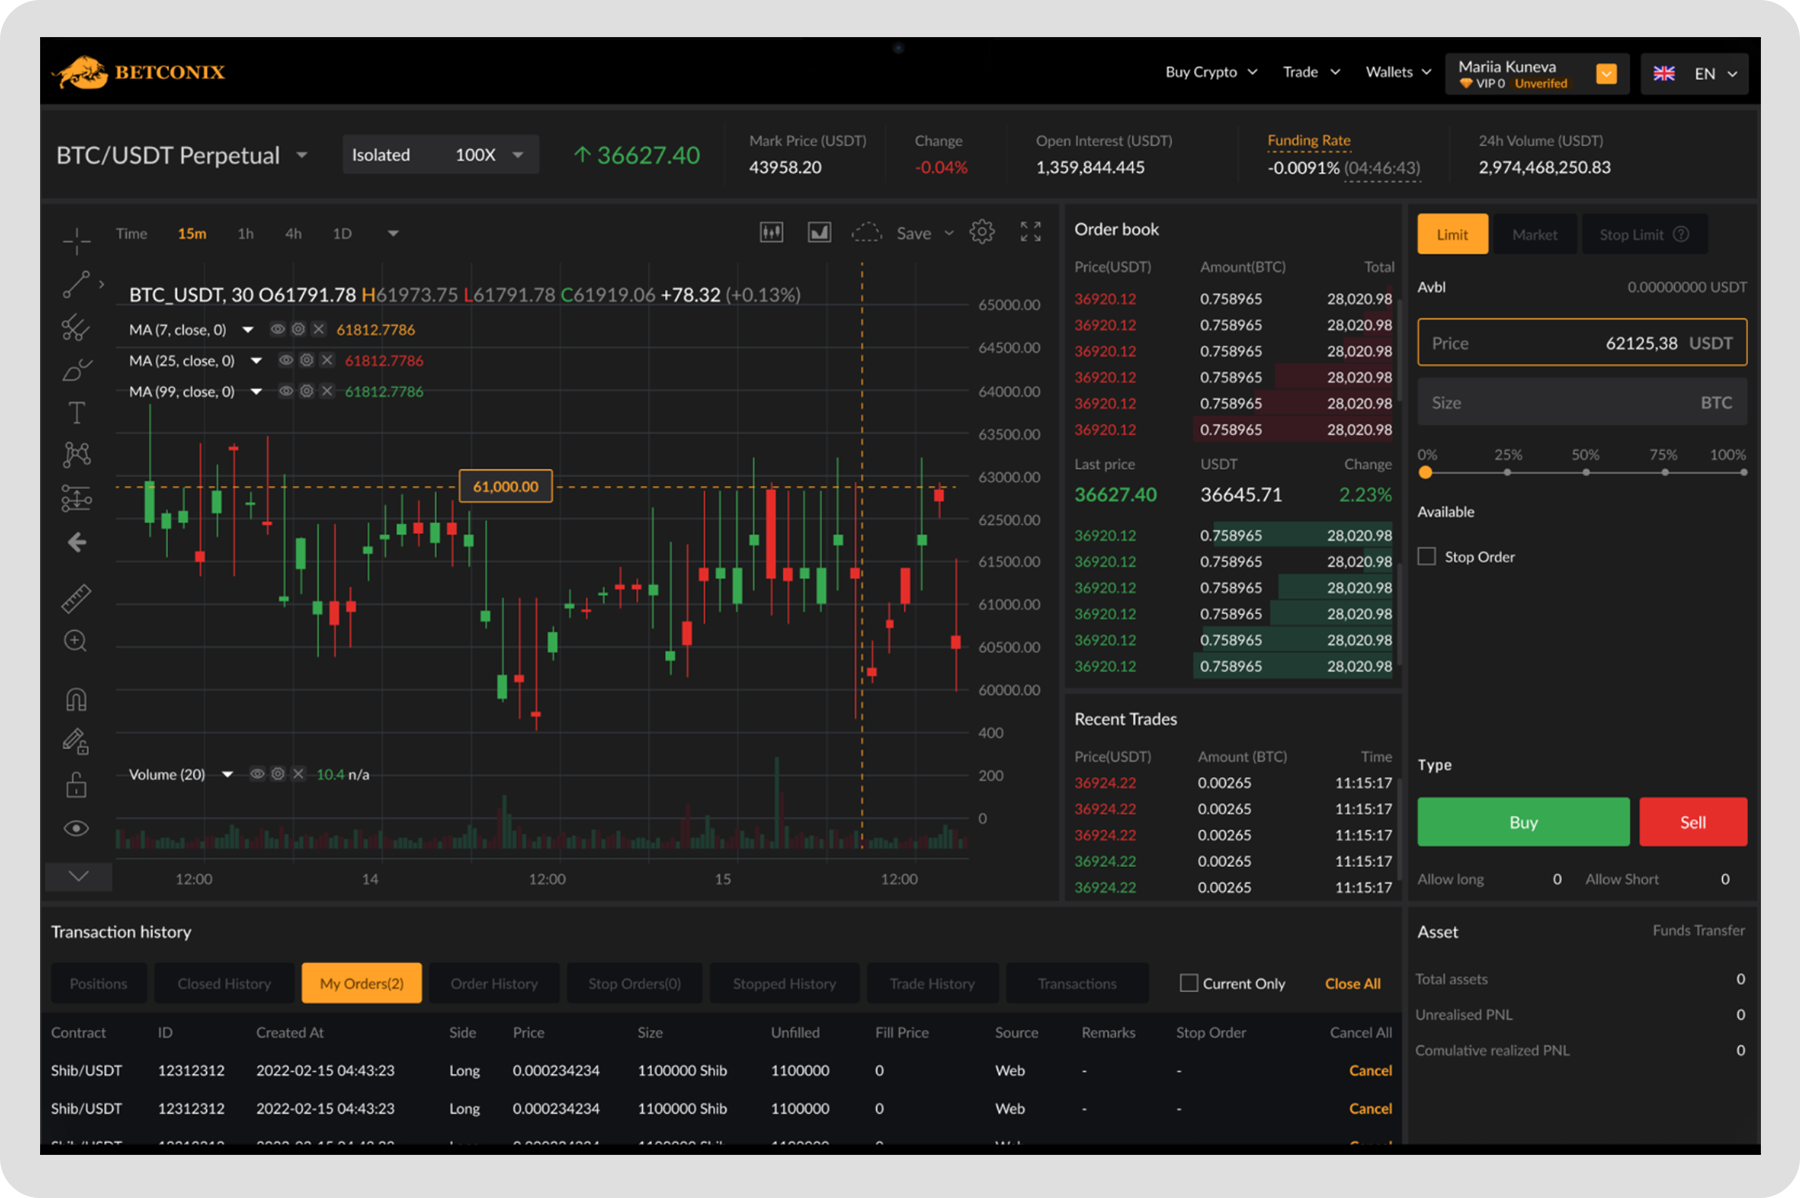Open chart settings gear
The height and width of the screenshot is (1198, 1800).
982,233
